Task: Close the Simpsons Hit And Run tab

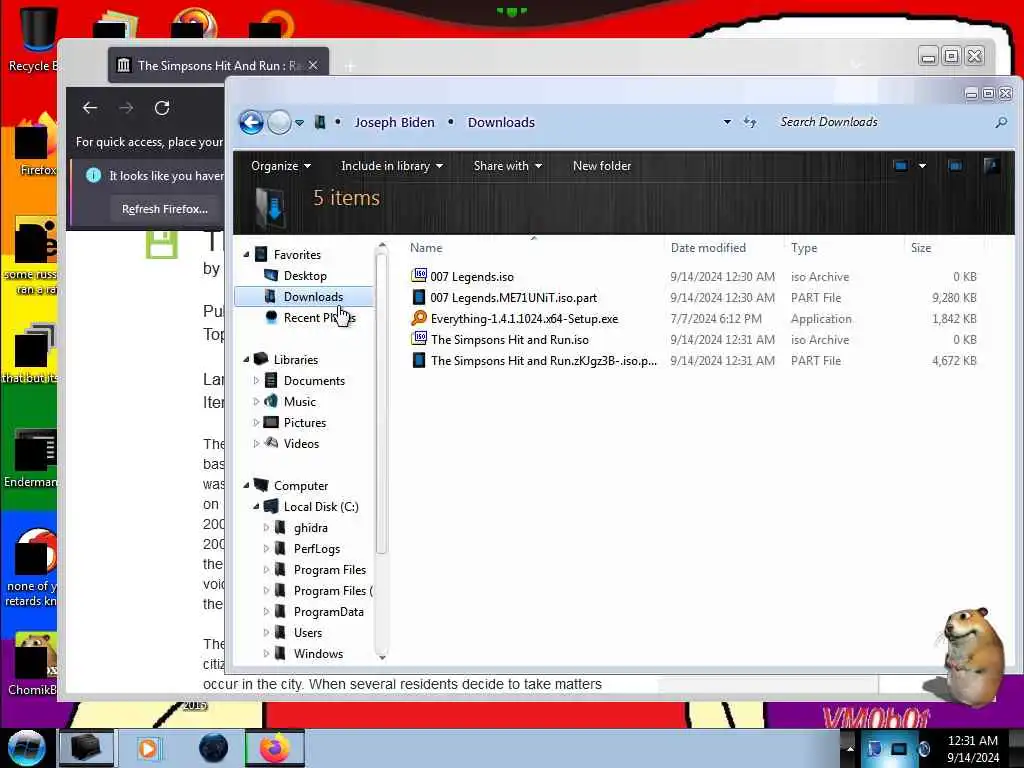Action: coord(313,65)
